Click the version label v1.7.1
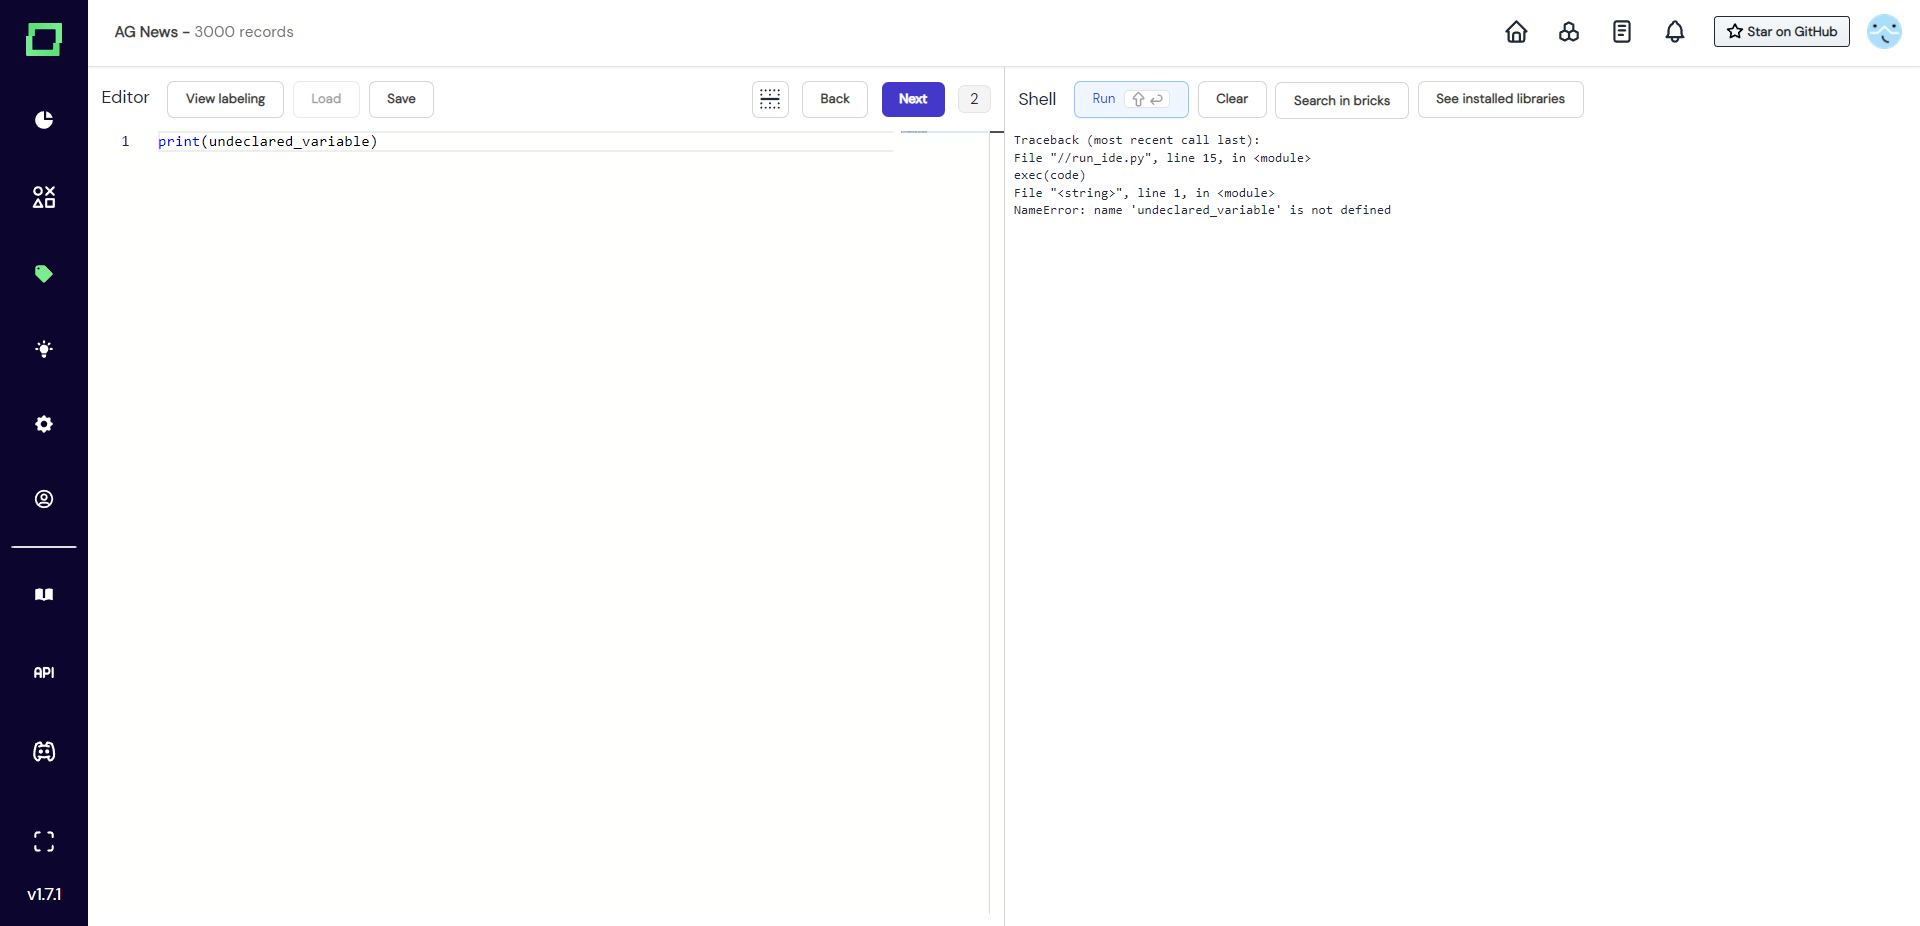This screenshot has width=1920, height=926. point(44,894)
